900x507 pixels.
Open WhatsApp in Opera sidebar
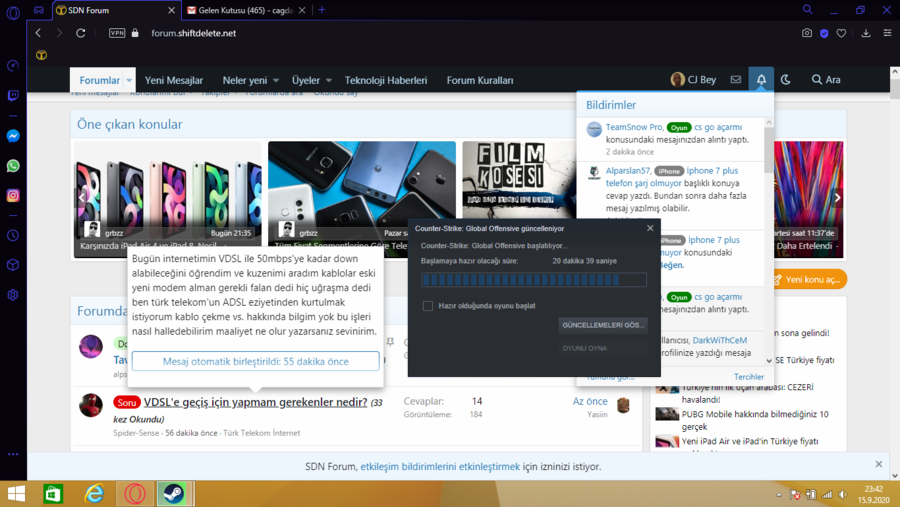click(13, 166)
